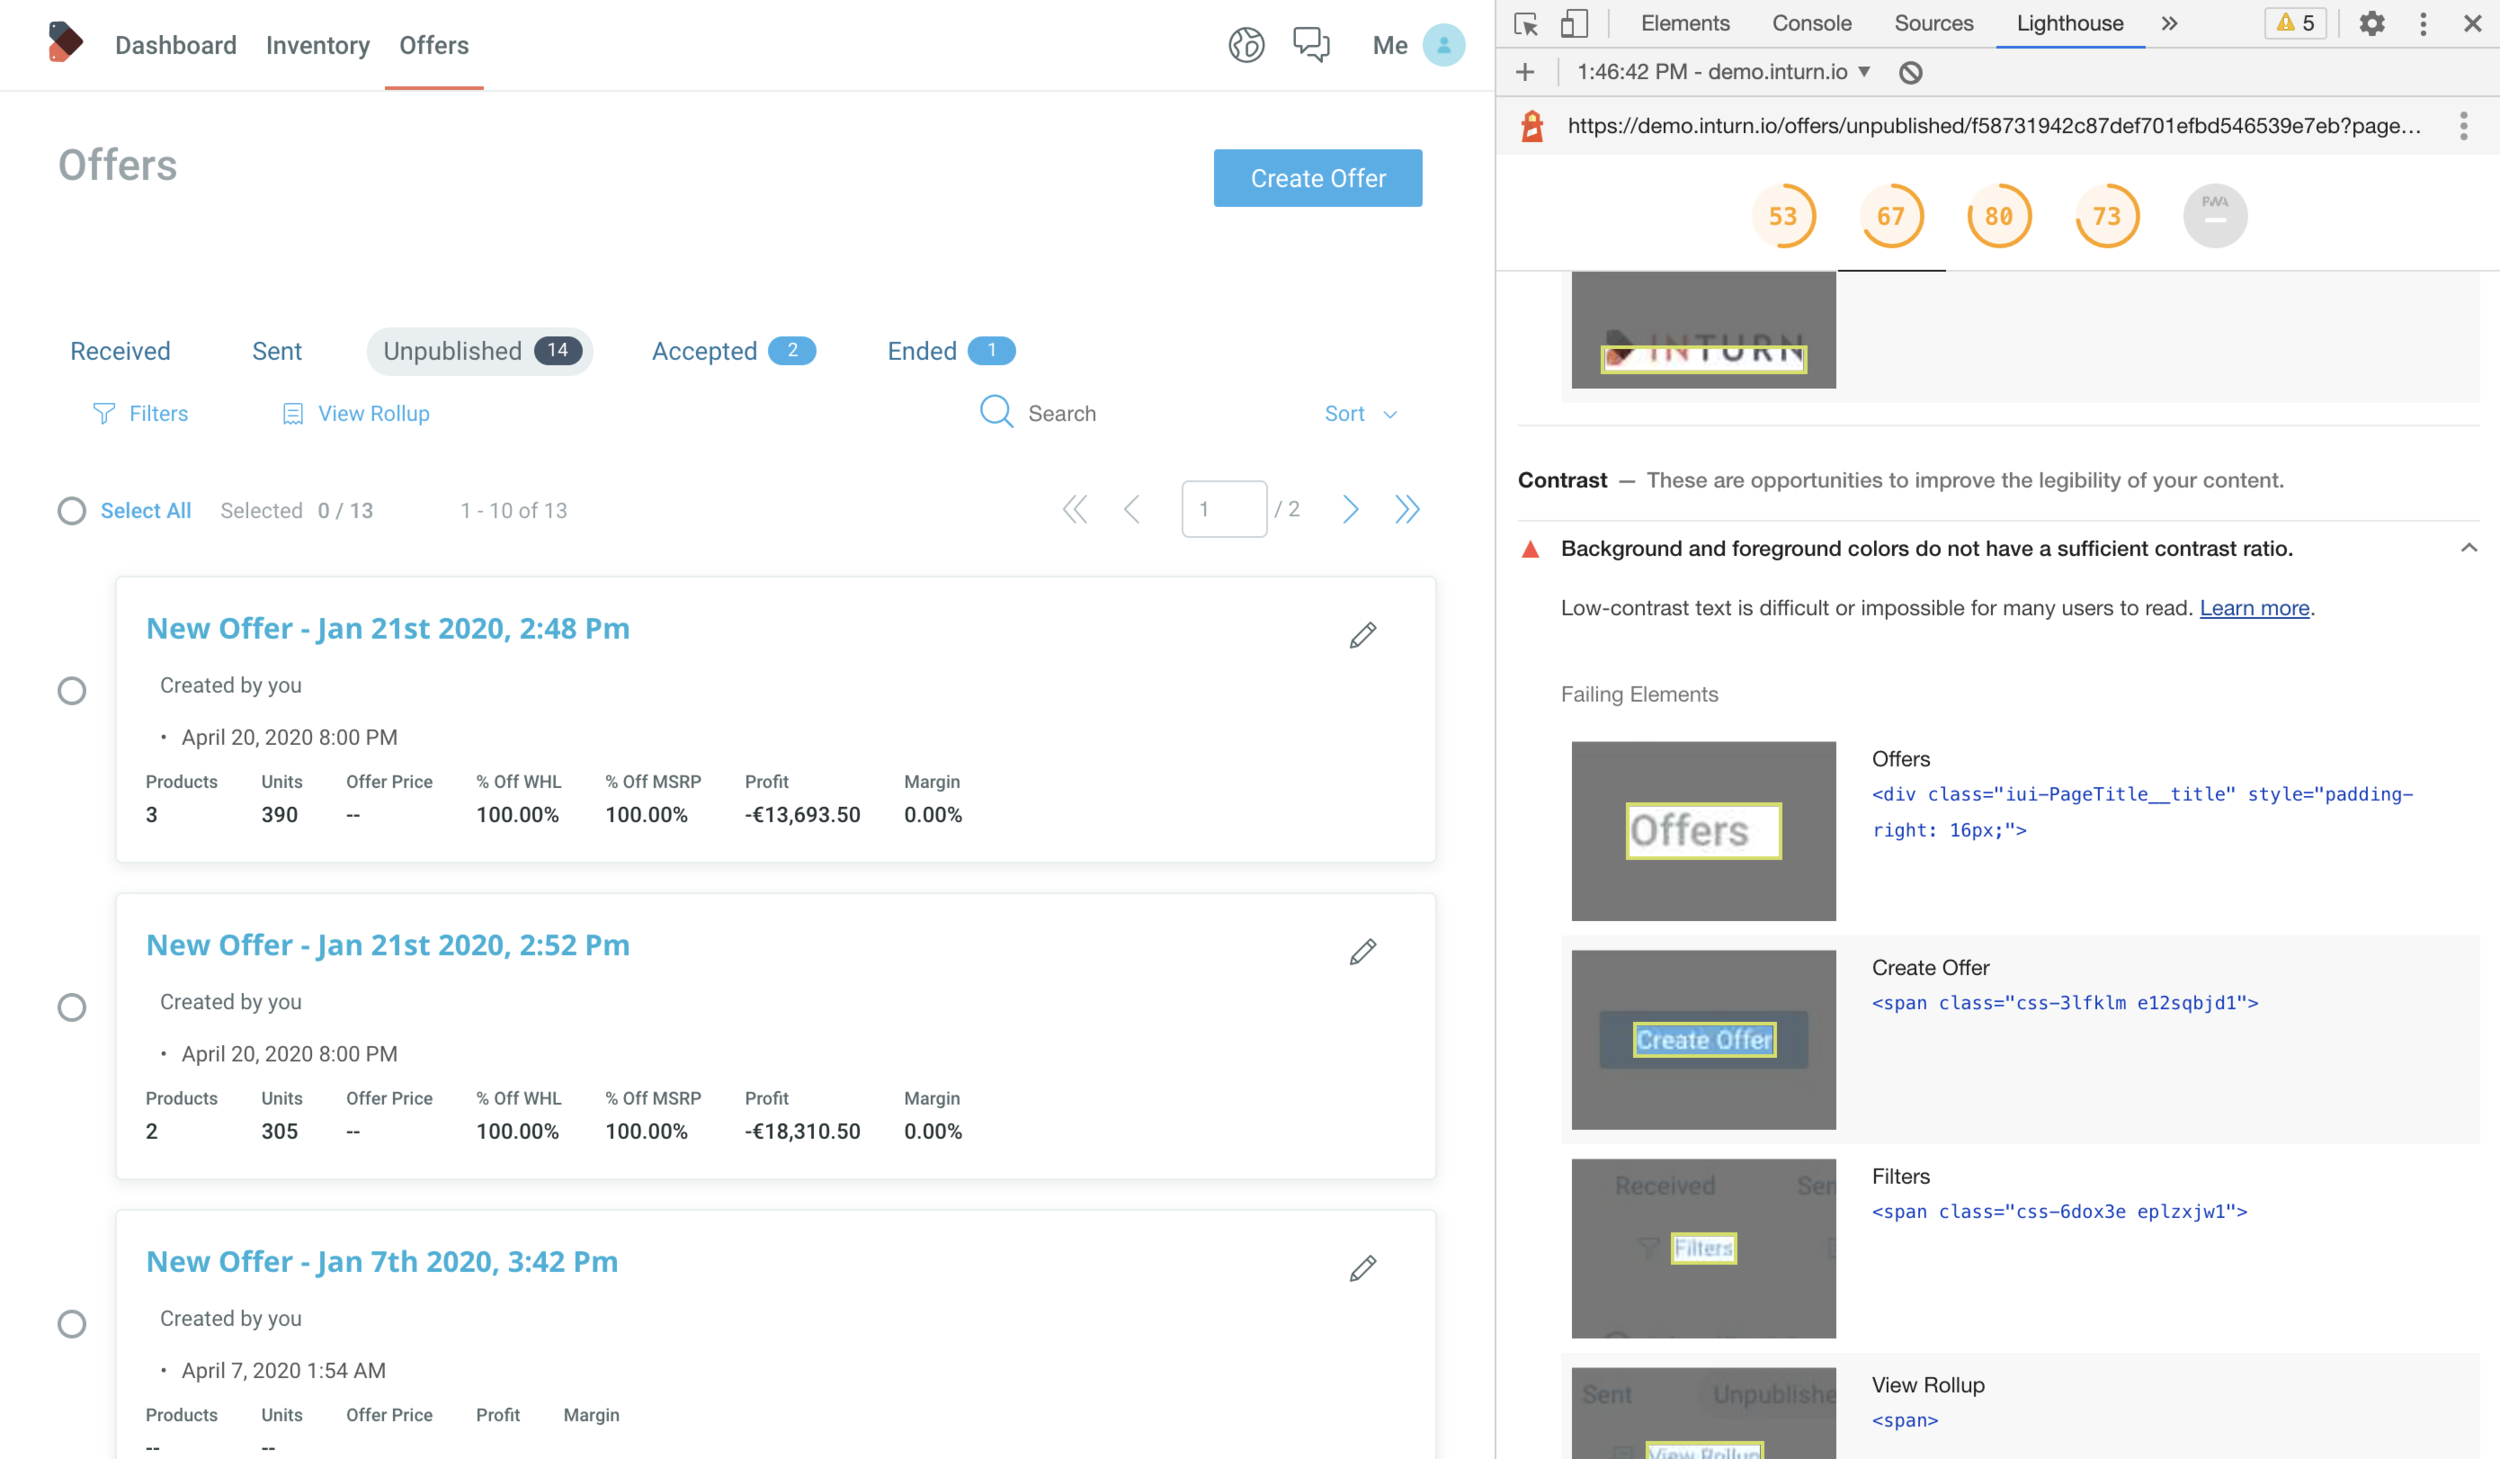The width and height of the screenshot is (2500, 1459).
Task: Select the radio for 2:52 Pm offer
Action: [72, 1007]
